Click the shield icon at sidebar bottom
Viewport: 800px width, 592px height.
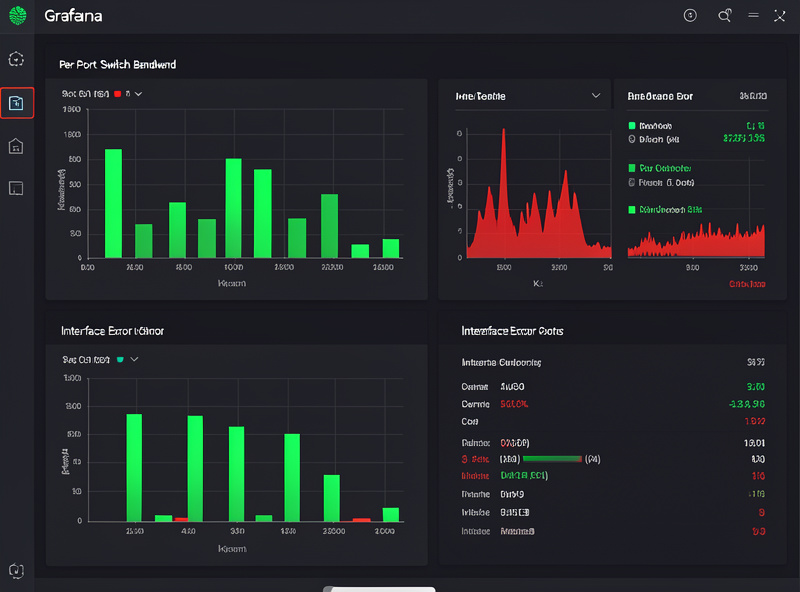point(16,571)
